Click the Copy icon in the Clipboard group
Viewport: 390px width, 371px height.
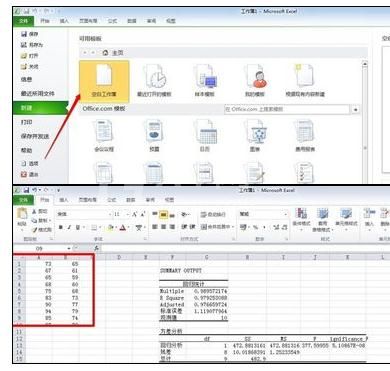coord(34,220)
